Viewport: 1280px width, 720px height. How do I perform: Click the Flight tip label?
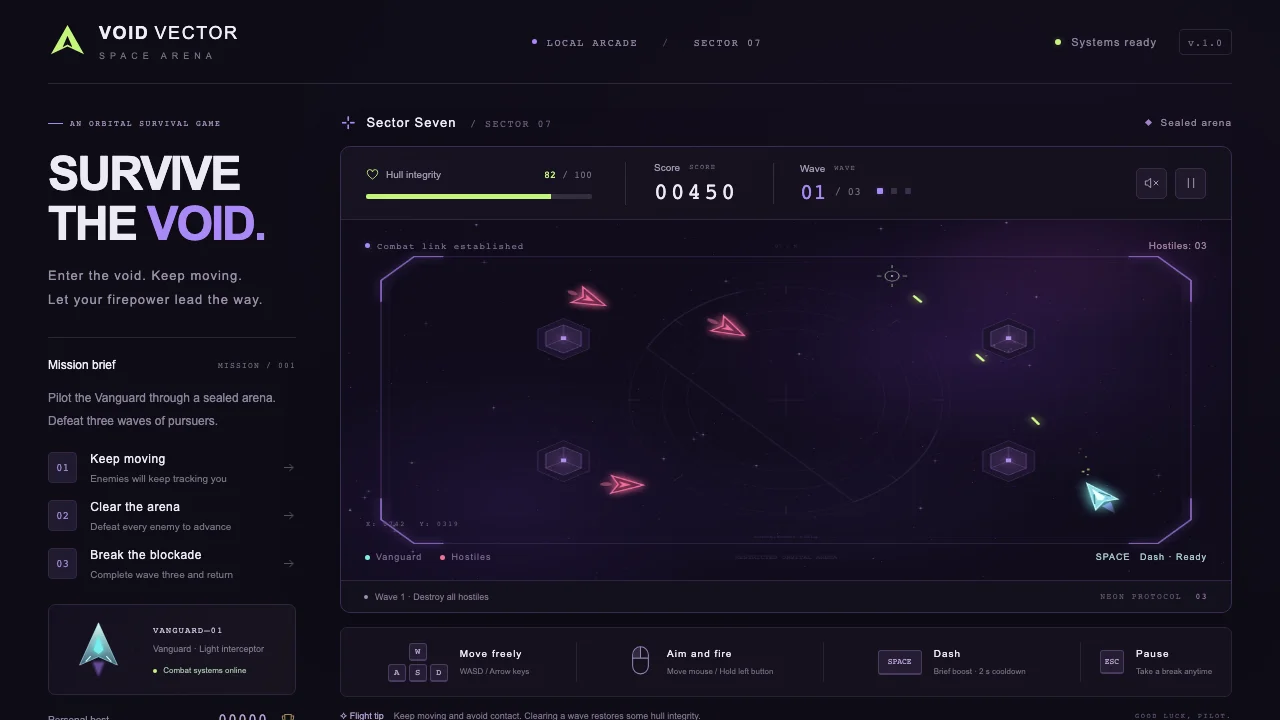[x=362, y=716]
